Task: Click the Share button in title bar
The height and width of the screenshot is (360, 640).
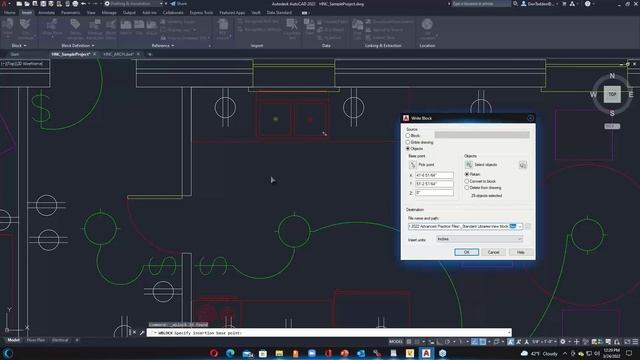Action: [178, 4]
